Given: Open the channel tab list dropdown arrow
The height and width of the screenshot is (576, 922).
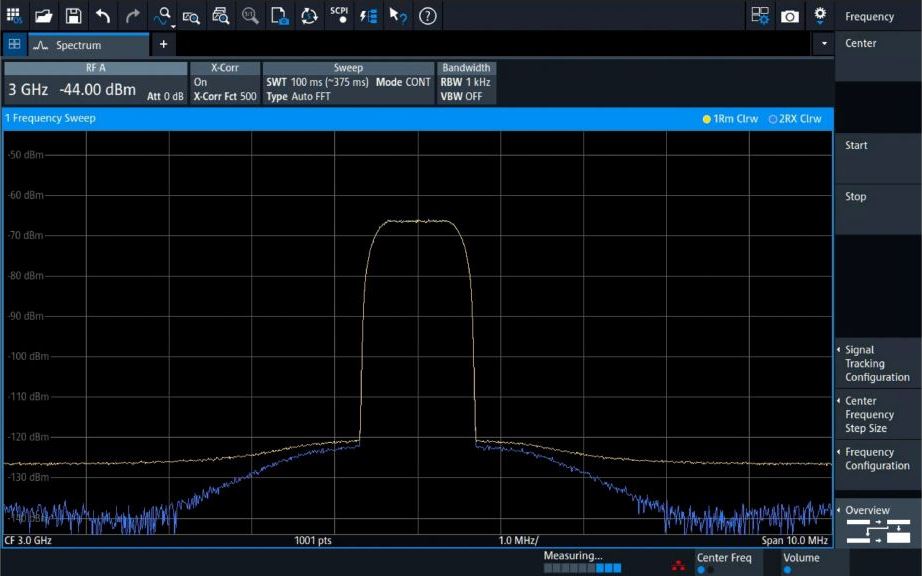Looking at the screenshot, I should pyautogui.click(x=824, y=45).
